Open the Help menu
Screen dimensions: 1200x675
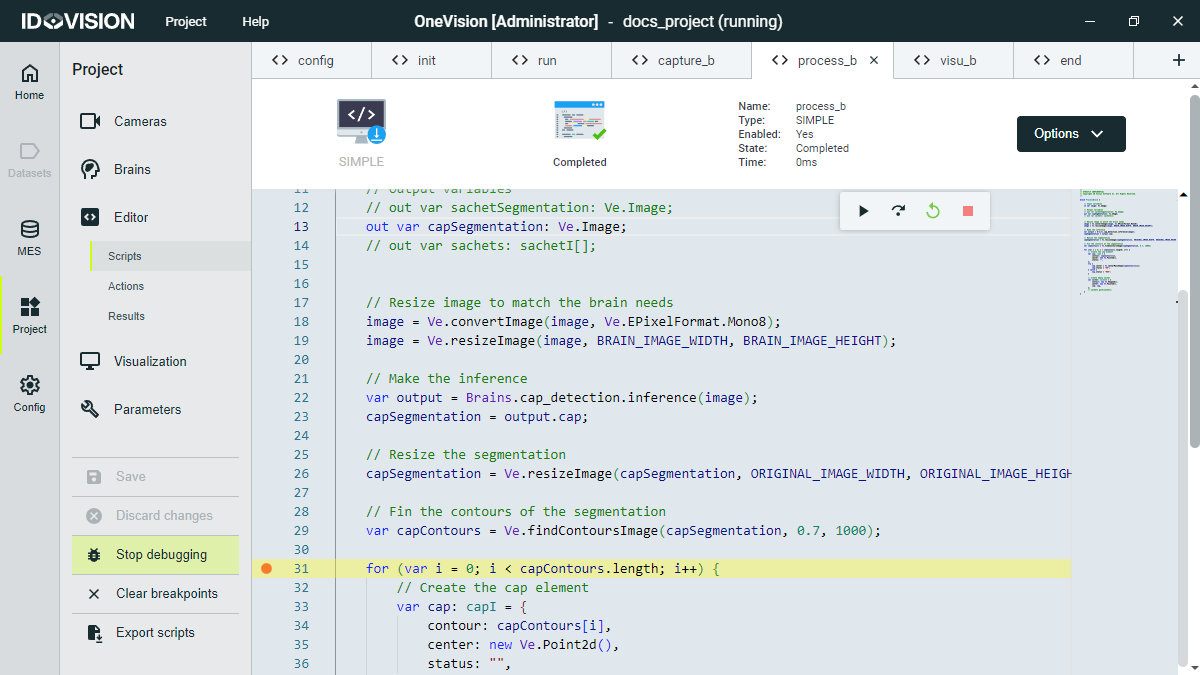coord(255,21)
